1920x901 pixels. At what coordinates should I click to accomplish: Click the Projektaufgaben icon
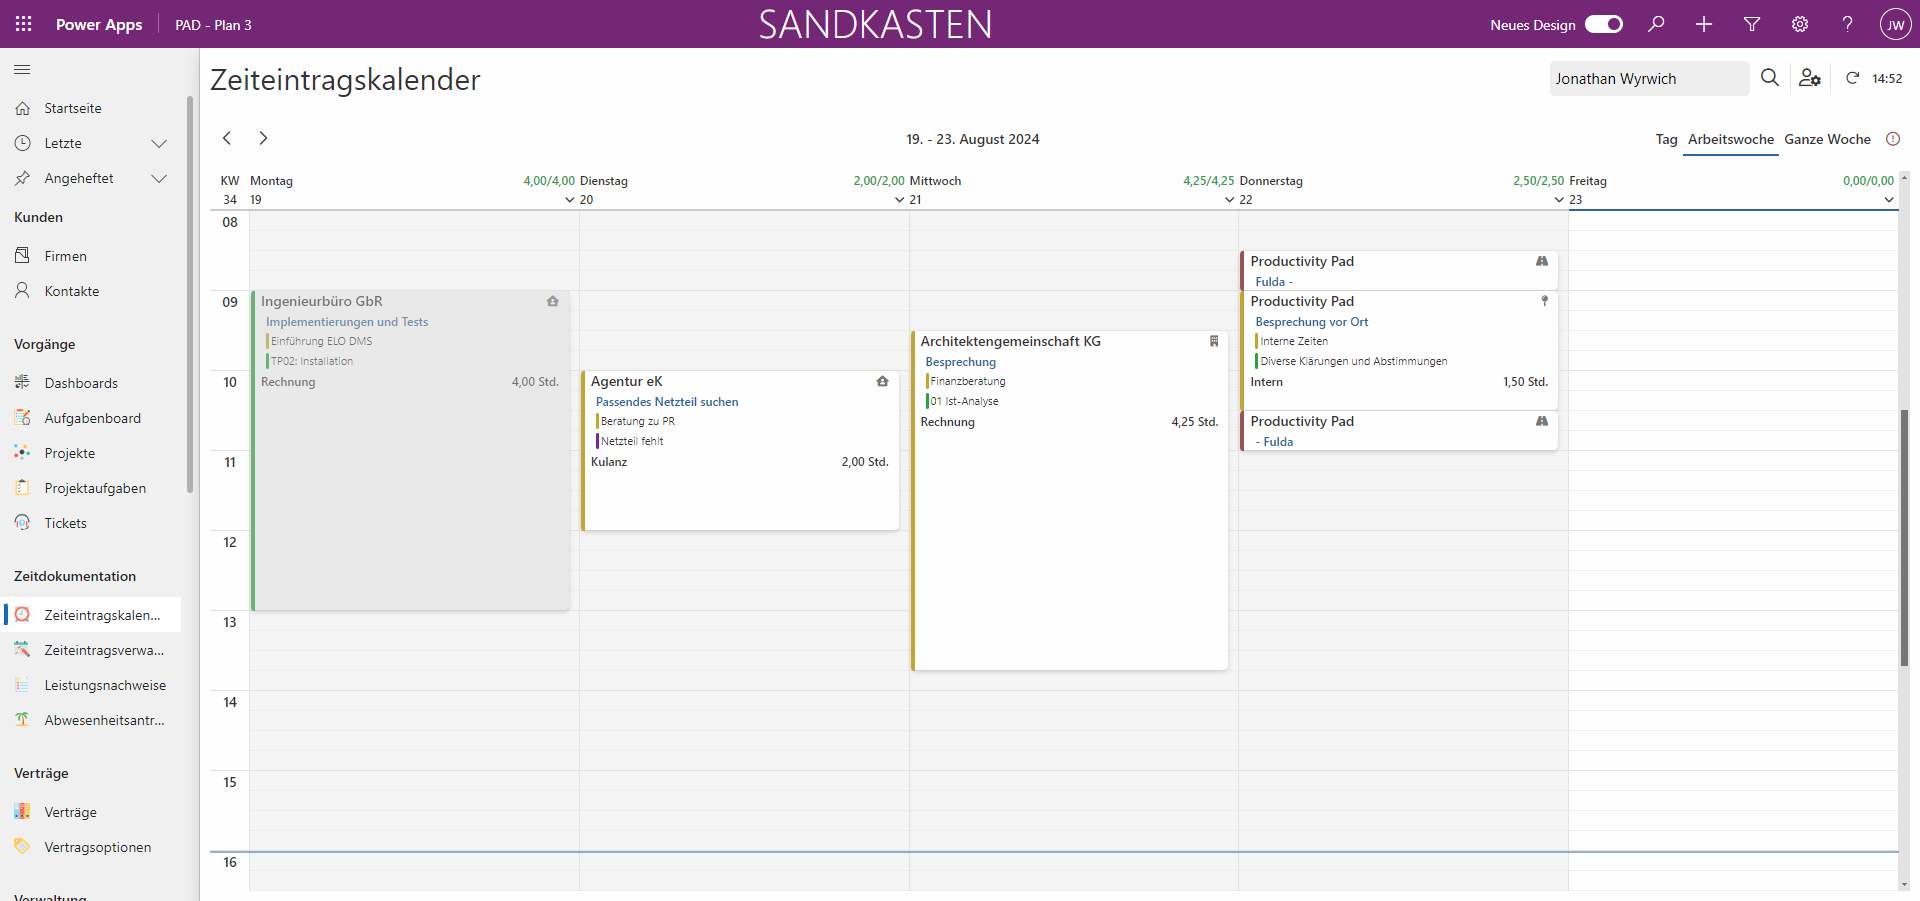point(22,488)
